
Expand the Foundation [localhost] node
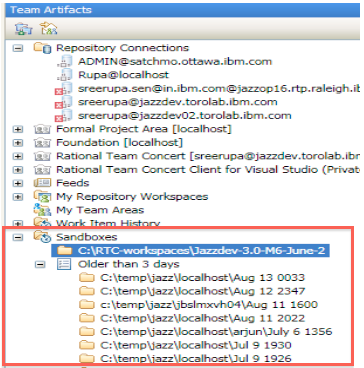click(18, 143)
